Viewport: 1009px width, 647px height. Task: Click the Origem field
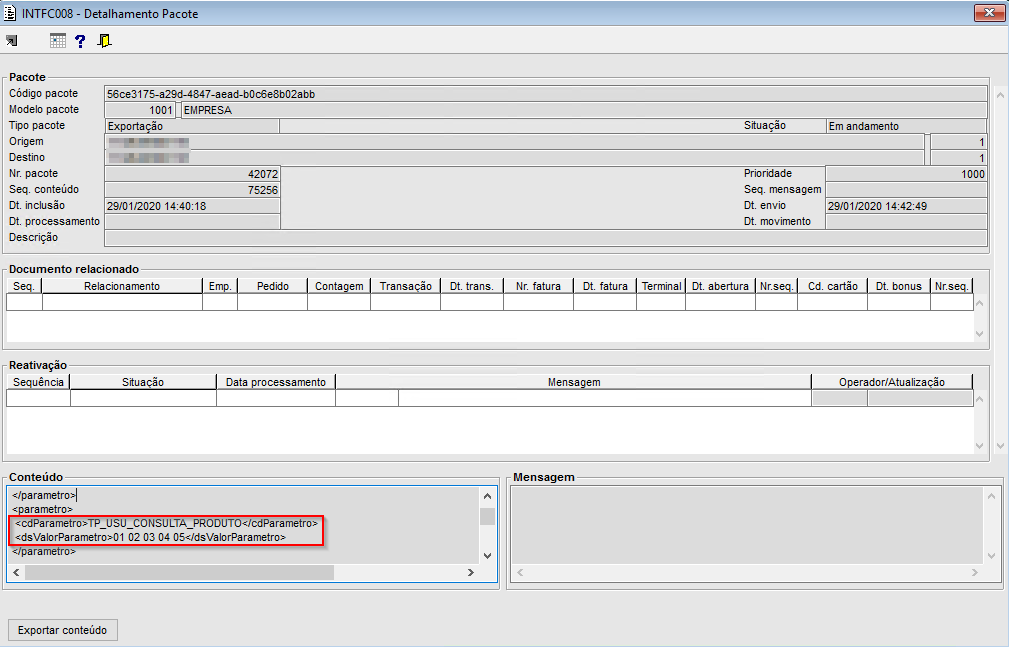click(x=514, y=142)
